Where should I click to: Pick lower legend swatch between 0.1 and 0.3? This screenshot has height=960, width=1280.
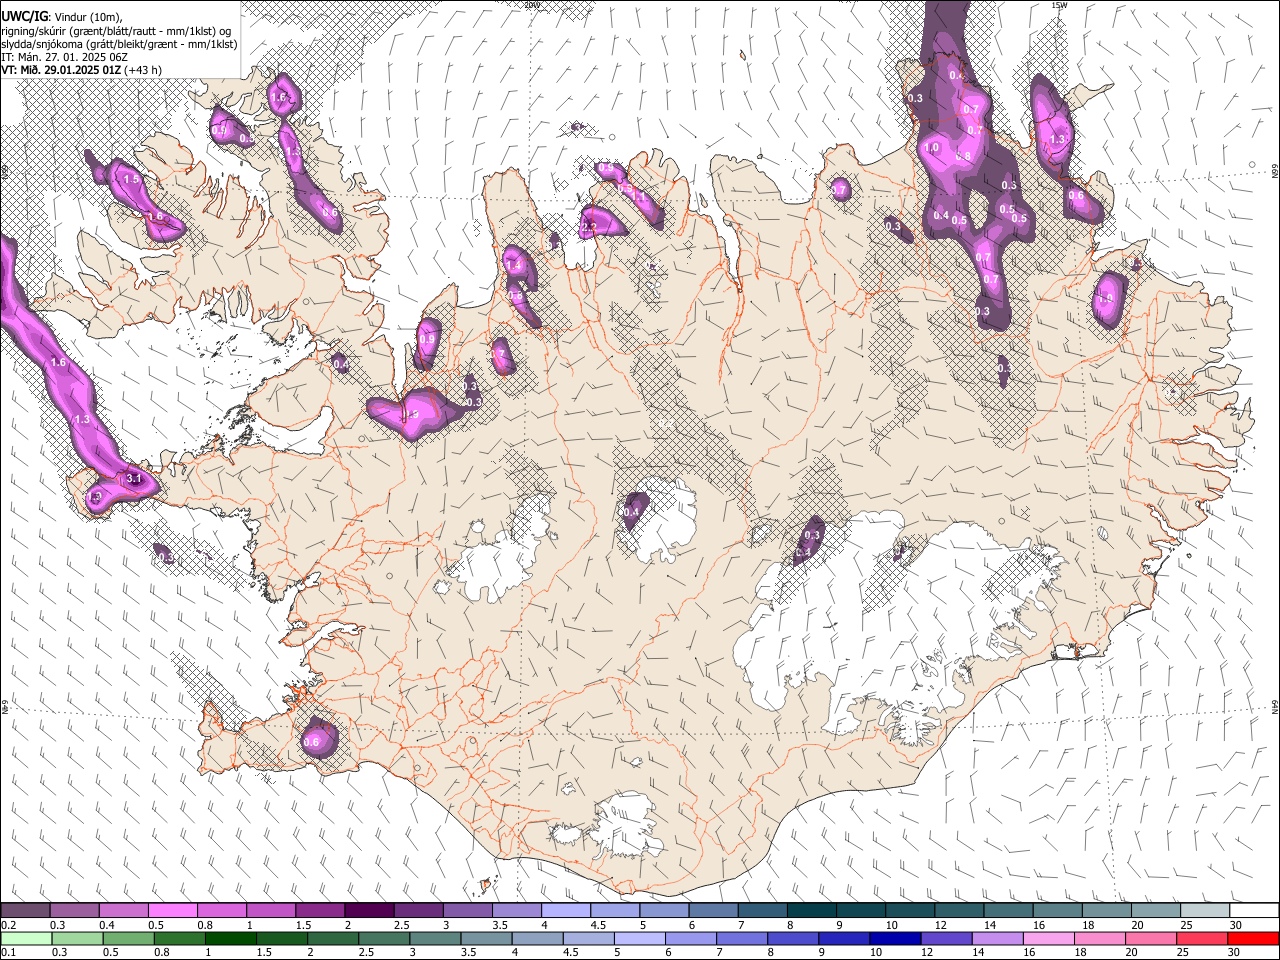pos(26,938)
